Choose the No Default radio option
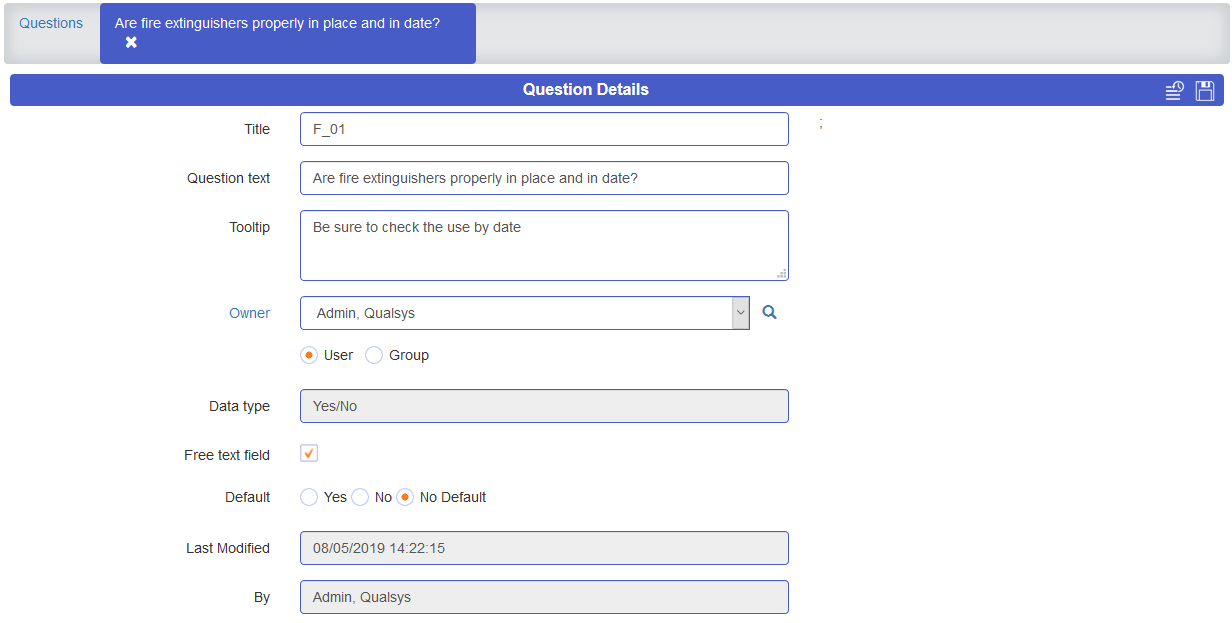The height and width of the screenshot is (623, 1232). [405, 497]
